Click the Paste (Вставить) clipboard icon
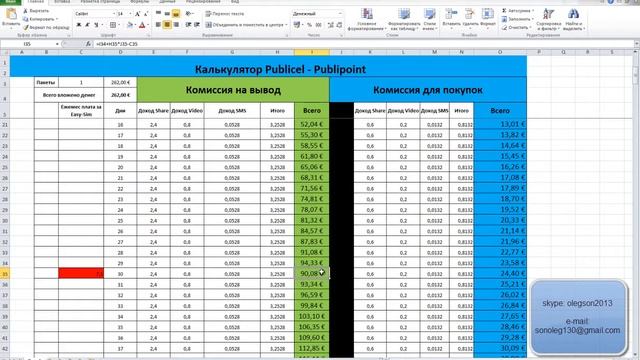640x360 pixels. (11, 15)
